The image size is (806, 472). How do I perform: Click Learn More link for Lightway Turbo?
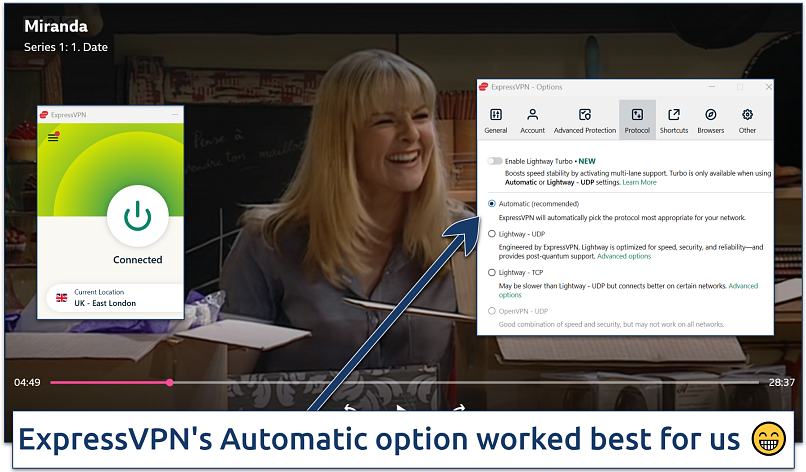[640, 183]
